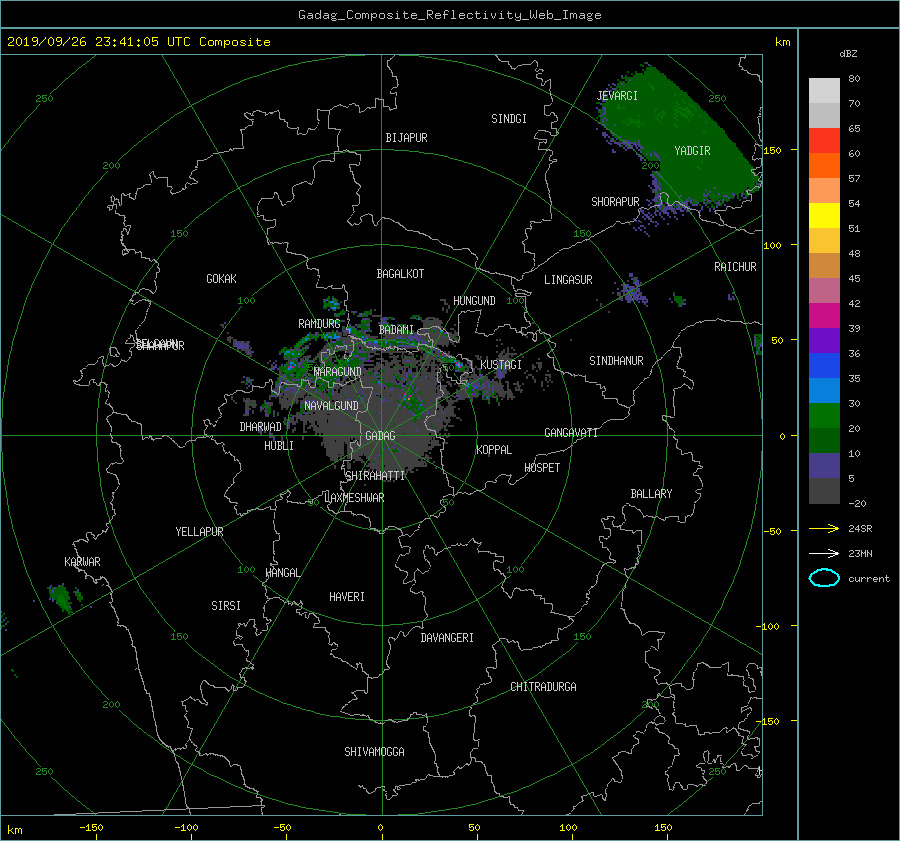Select the CHITRADURGA label

pos(543,687)
